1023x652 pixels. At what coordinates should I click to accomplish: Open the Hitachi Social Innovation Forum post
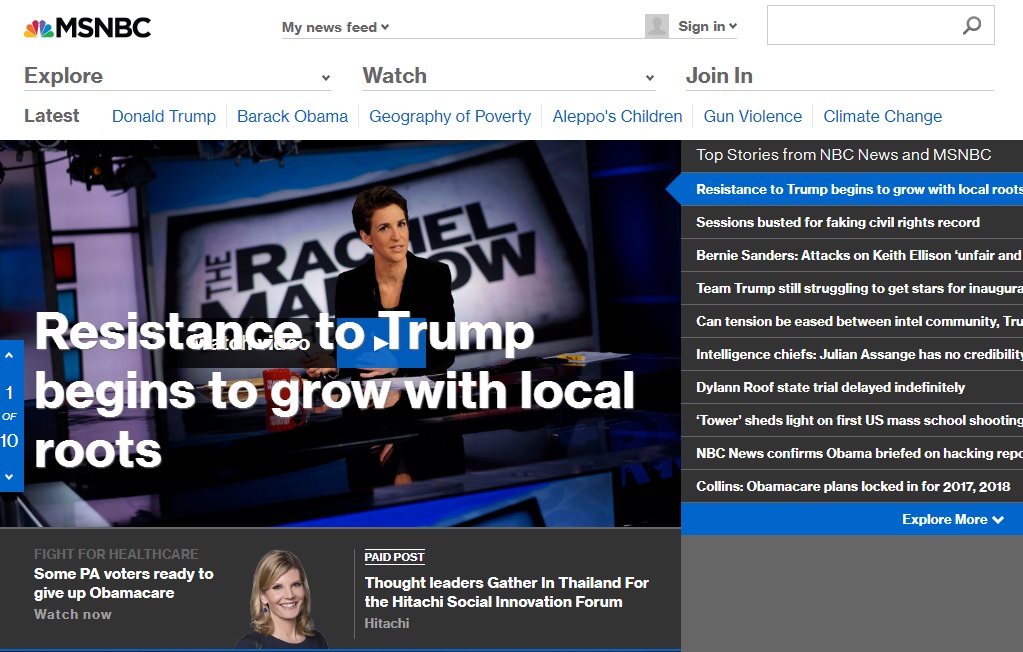[x=506, y=592]
